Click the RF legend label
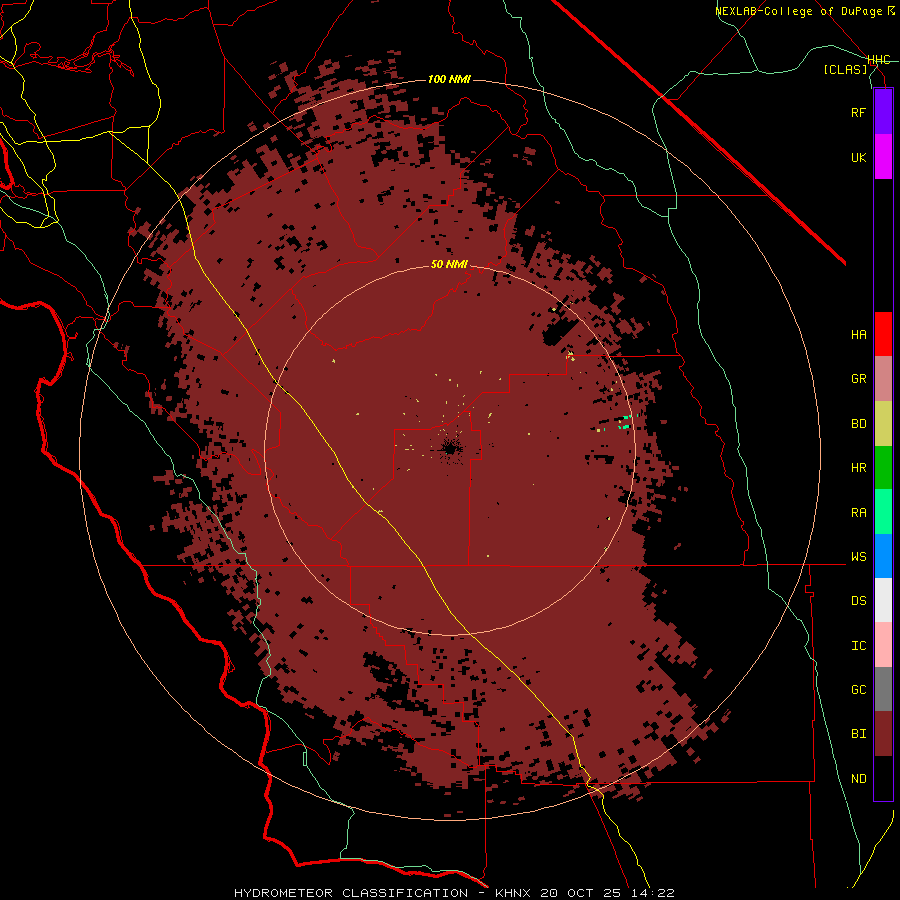This screenshot has height=900, width=900. point(858,112)
